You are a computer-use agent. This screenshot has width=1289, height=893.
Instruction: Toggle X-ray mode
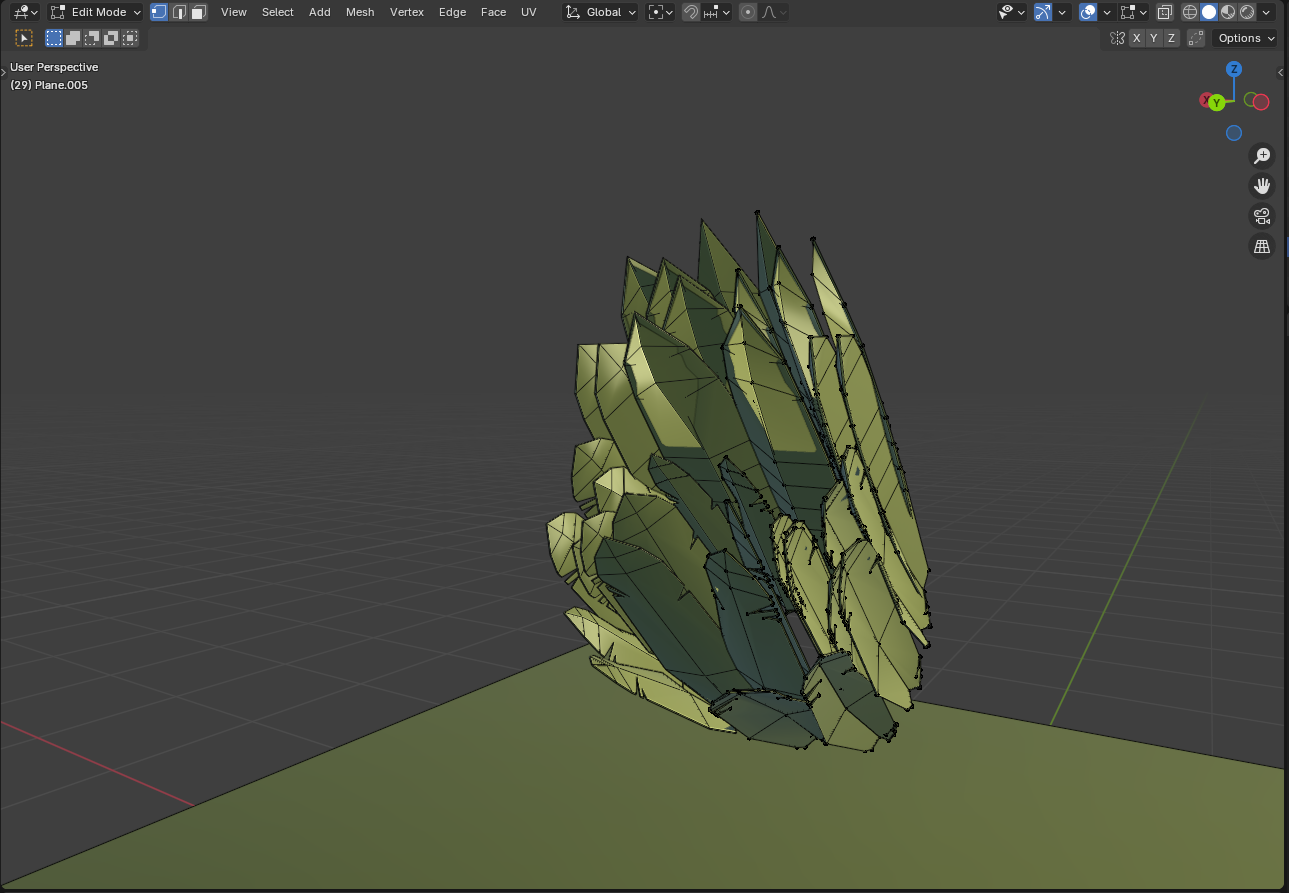click(1165, 12)
